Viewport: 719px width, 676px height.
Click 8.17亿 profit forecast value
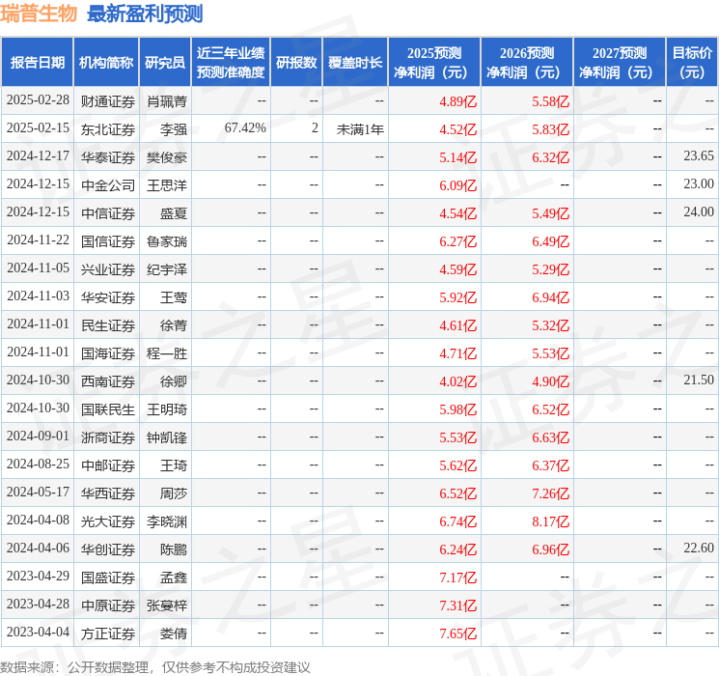[550, 521]
